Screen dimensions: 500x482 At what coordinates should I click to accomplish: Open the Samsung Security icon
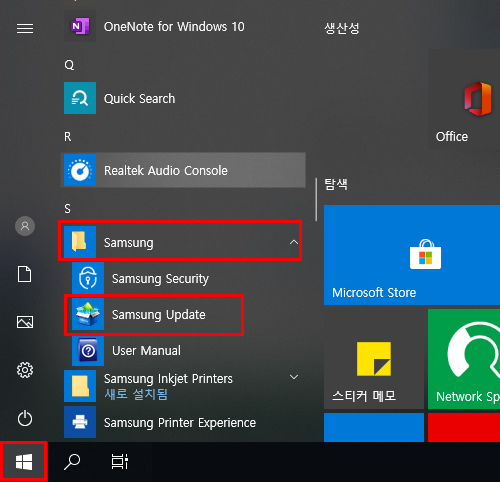(x=88, y=278)
